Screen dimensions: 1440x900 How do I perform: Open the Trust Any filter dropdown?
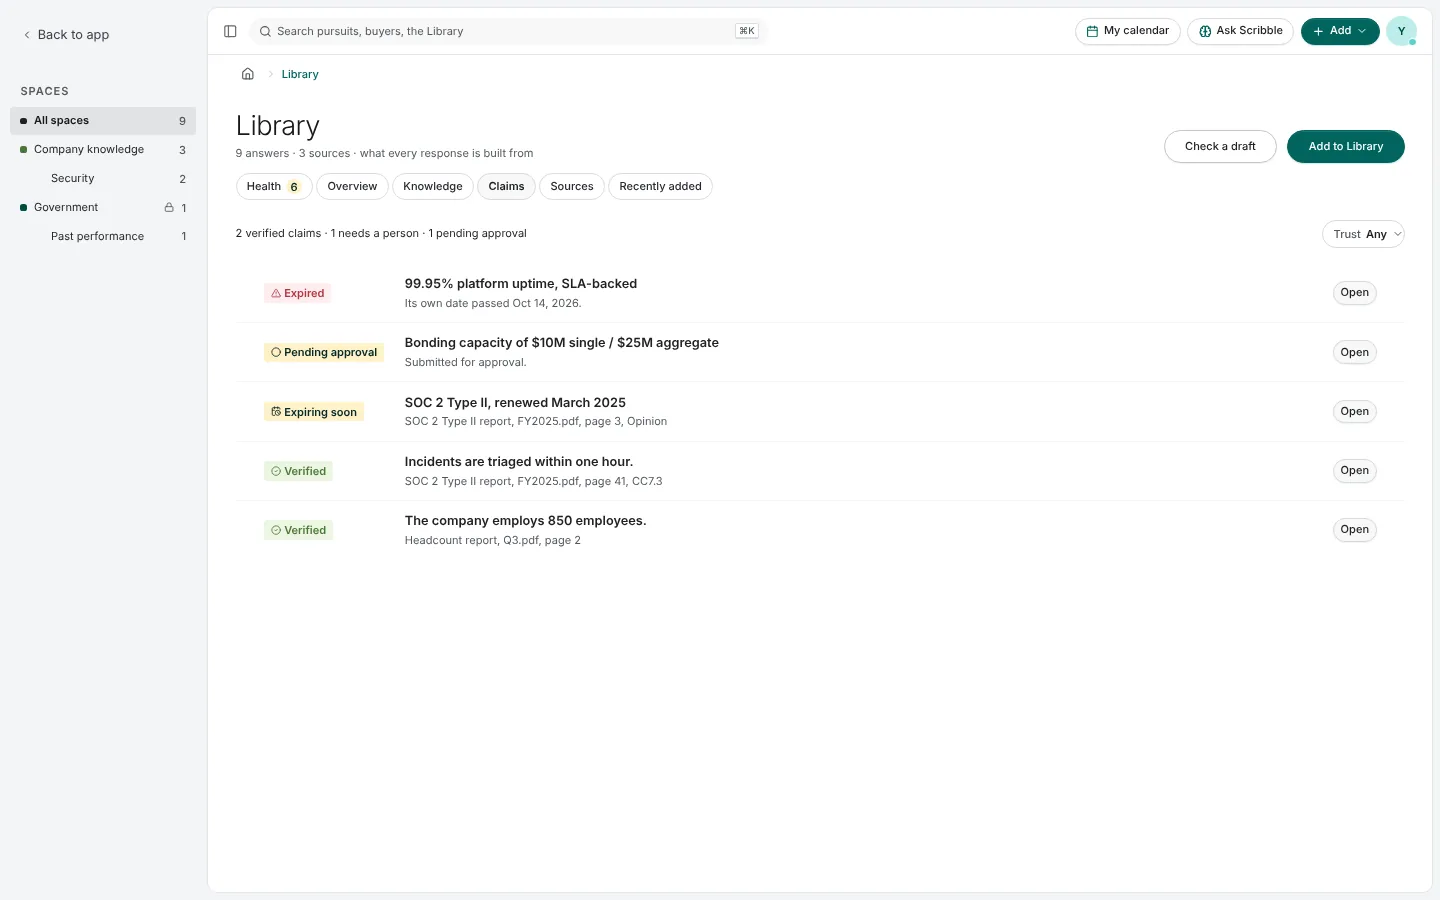[1363, 234]
